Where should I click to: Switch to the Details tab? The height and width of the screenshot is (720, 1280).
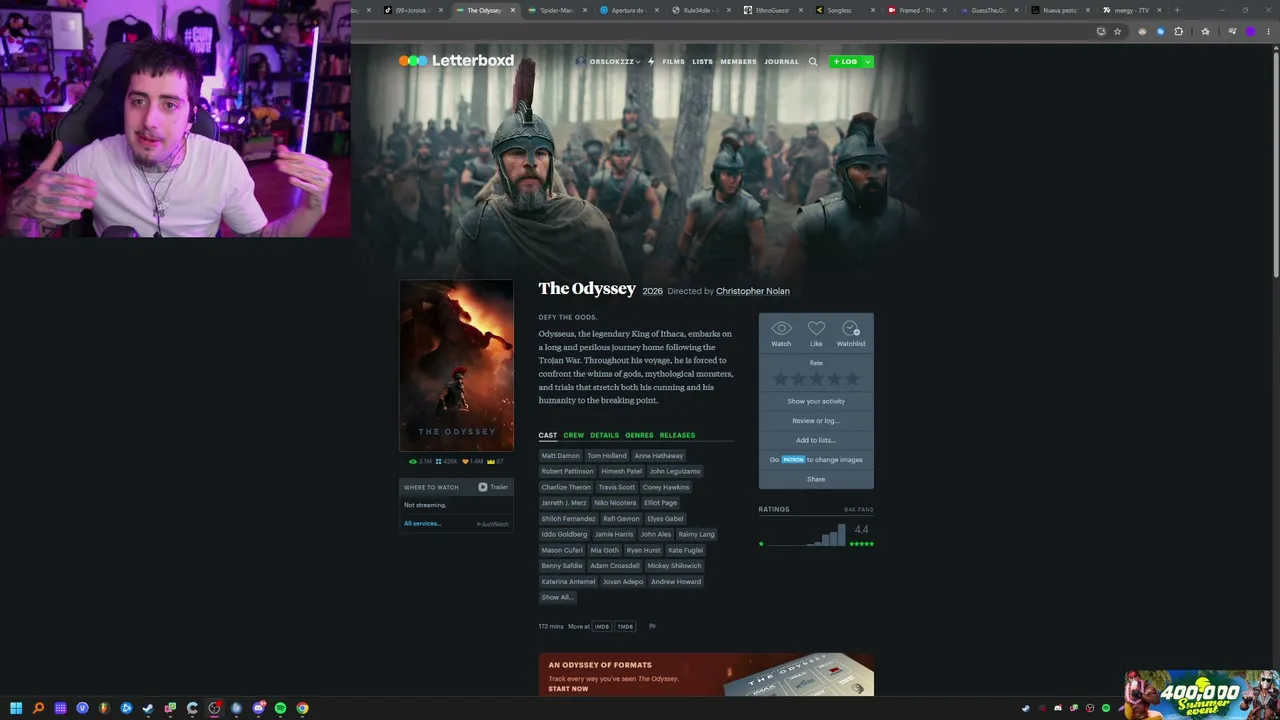pos(604,435)
